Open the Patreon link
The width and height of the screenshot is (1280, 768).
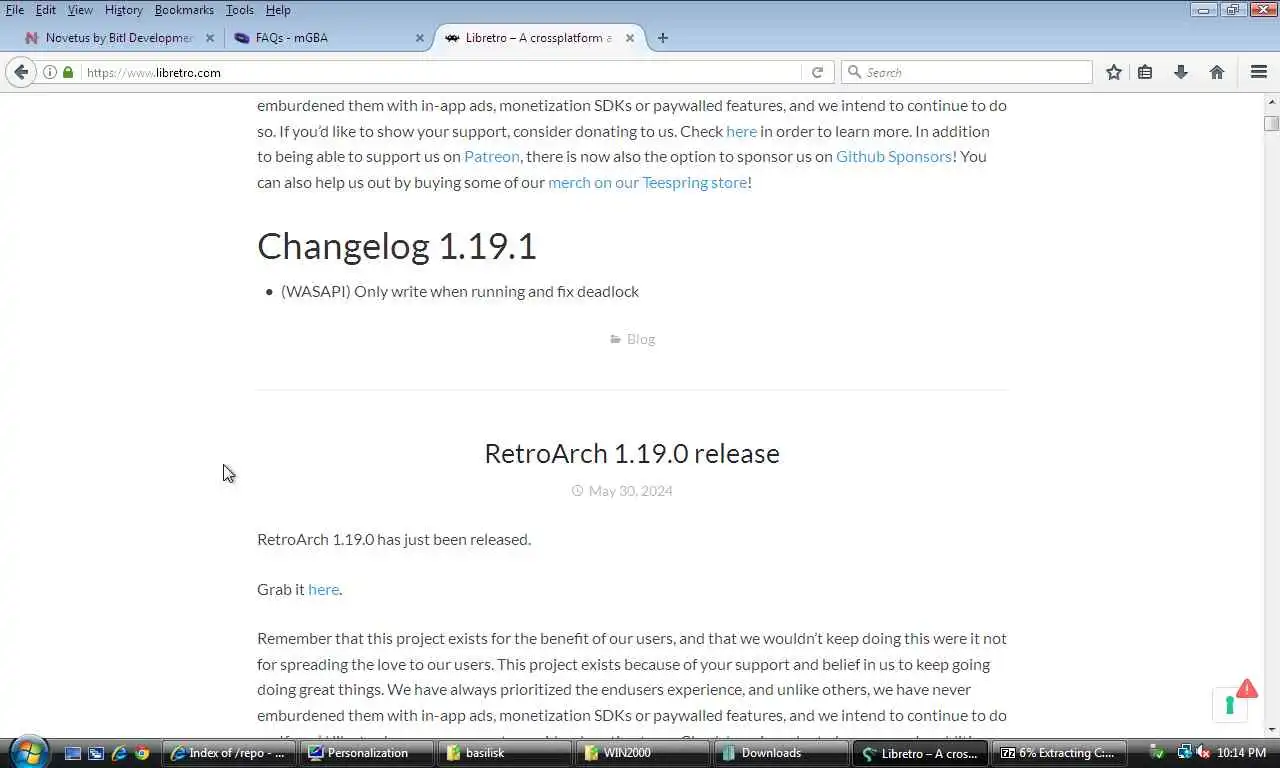(492, 156)
